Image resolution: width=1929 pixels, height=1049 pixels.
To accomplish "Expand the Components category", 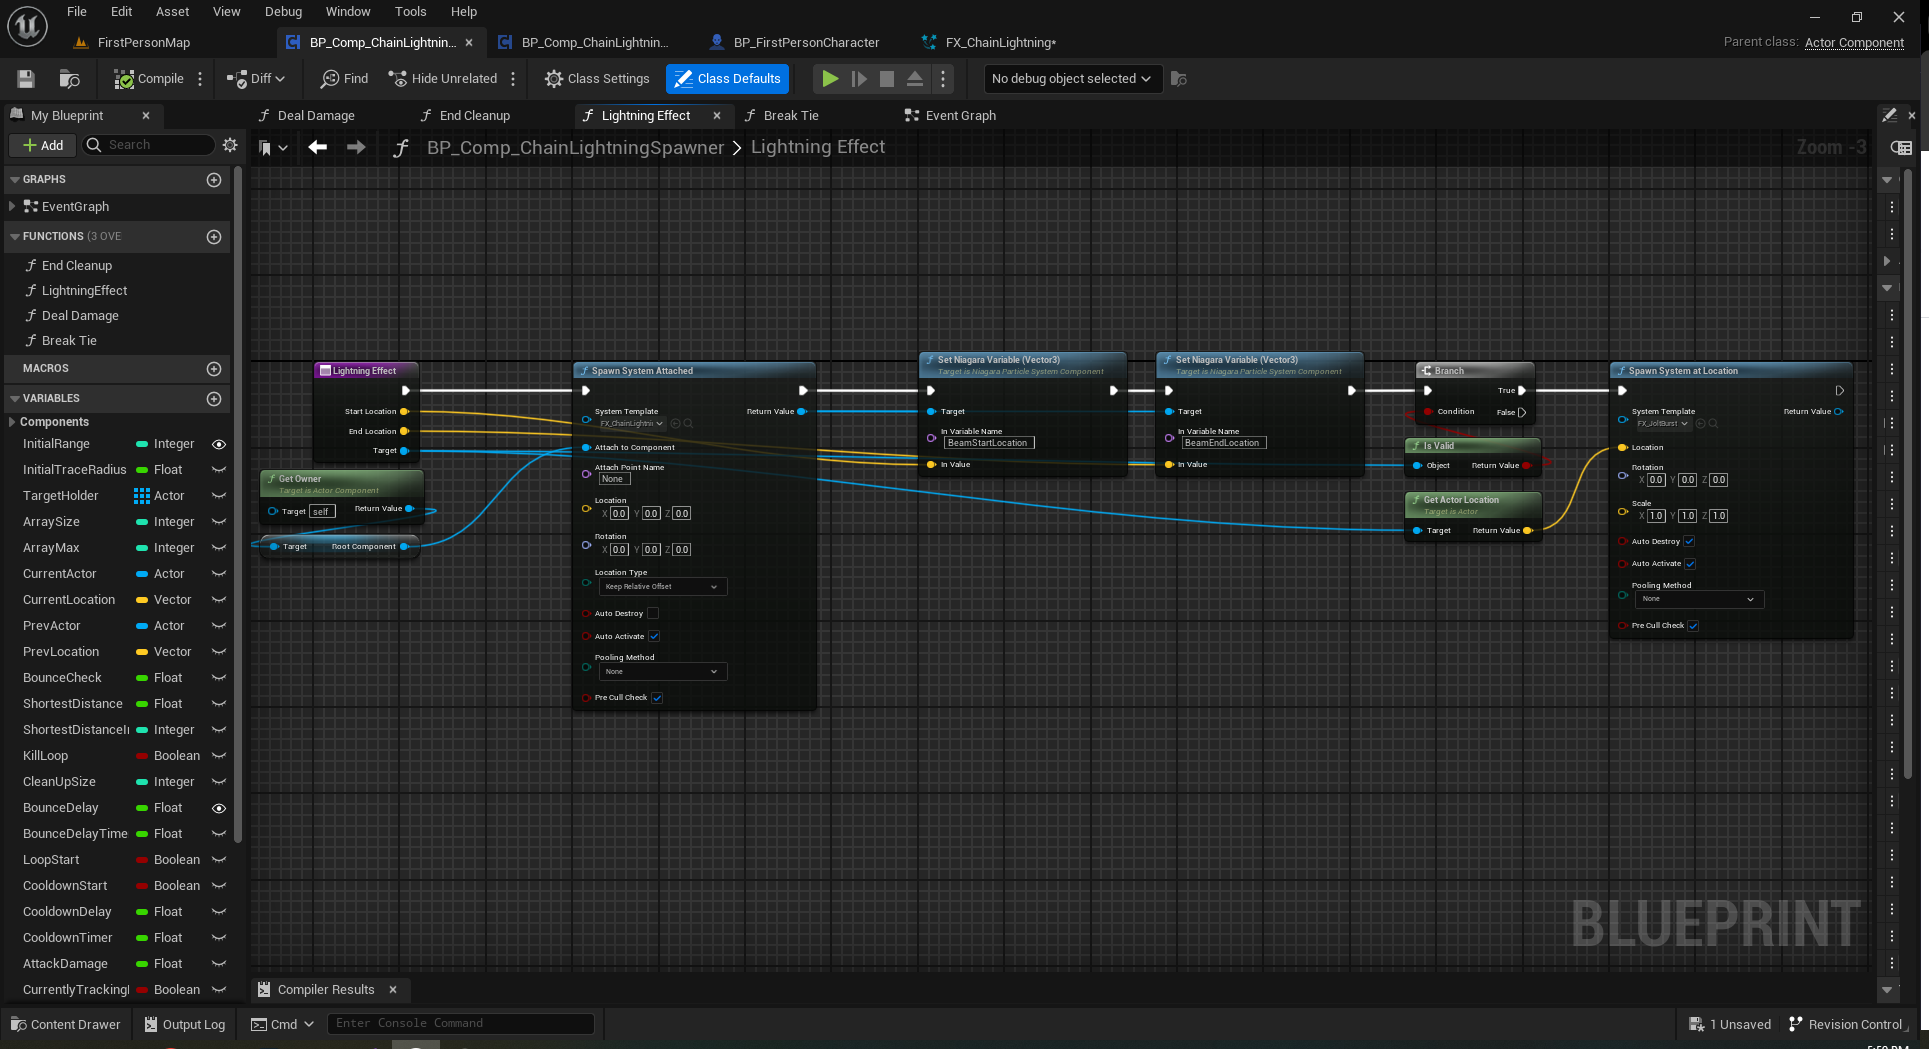I will tap(12, 423).
